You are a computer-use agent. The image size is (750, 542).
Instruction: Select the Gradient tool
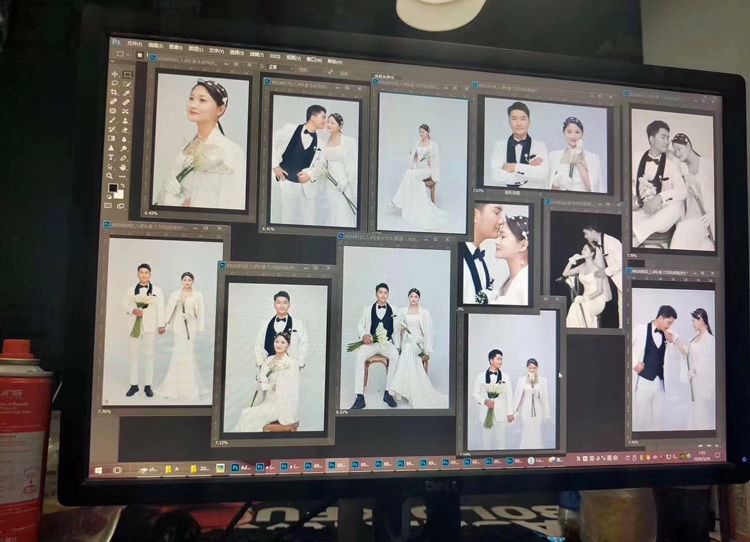111,138
